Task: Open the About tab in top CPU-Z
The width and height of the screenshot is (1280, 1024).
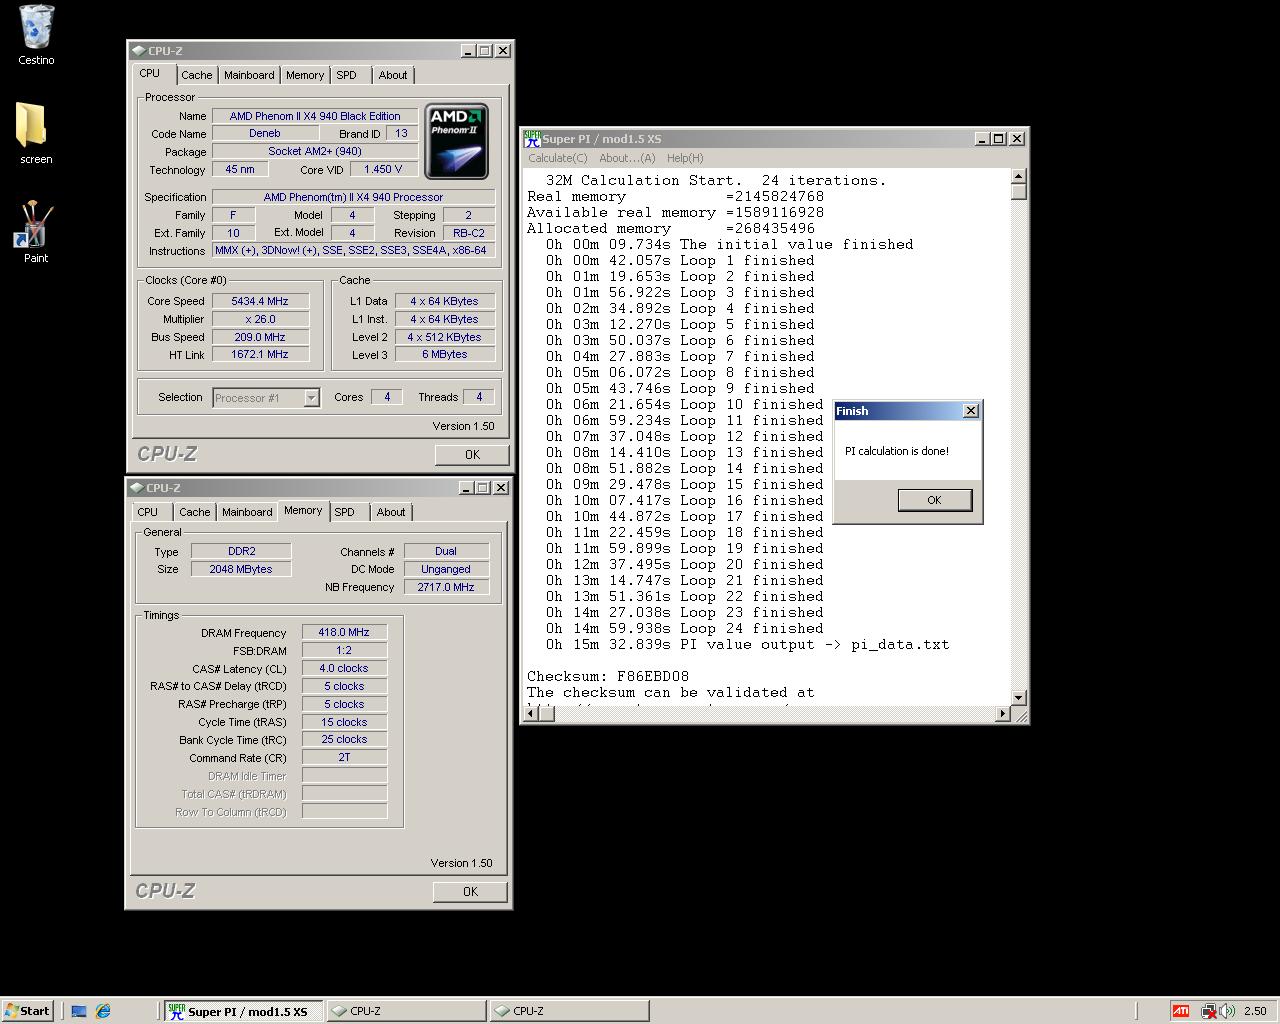Action: [393, 75]
